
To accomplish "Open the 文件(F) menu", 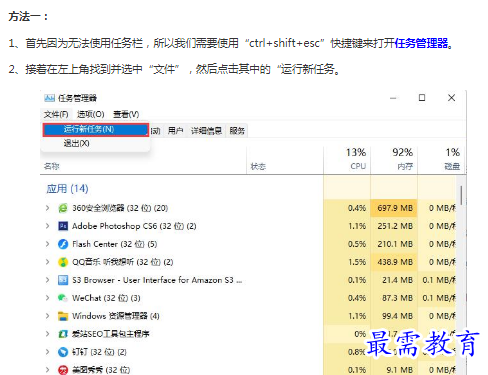I will pyautogui.click(x=56, y=114).
